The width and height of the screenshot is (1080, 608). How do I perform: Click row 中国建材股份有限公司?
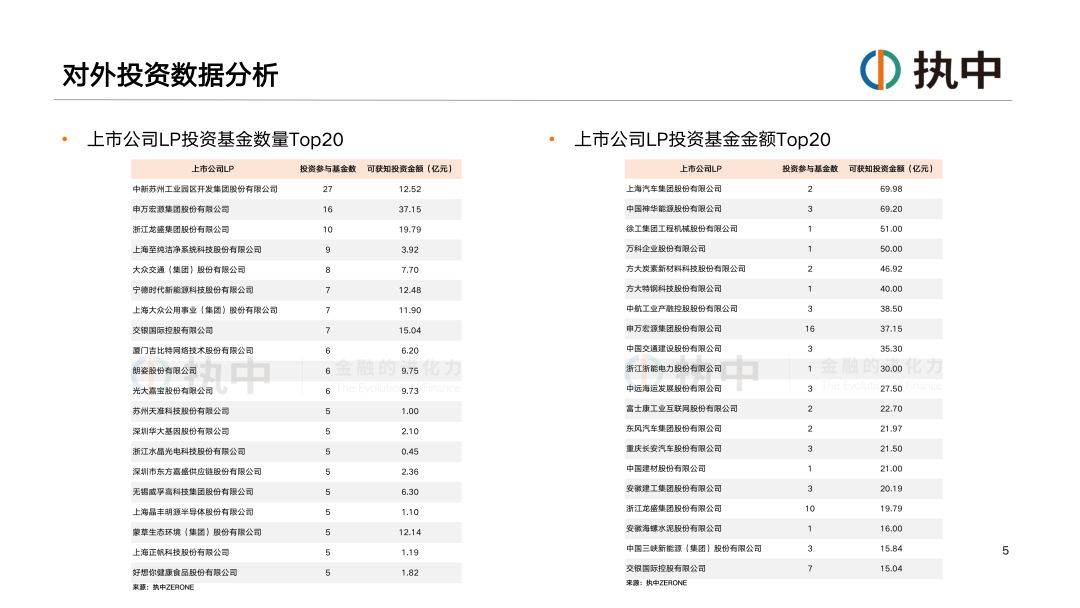pos(783,468)
